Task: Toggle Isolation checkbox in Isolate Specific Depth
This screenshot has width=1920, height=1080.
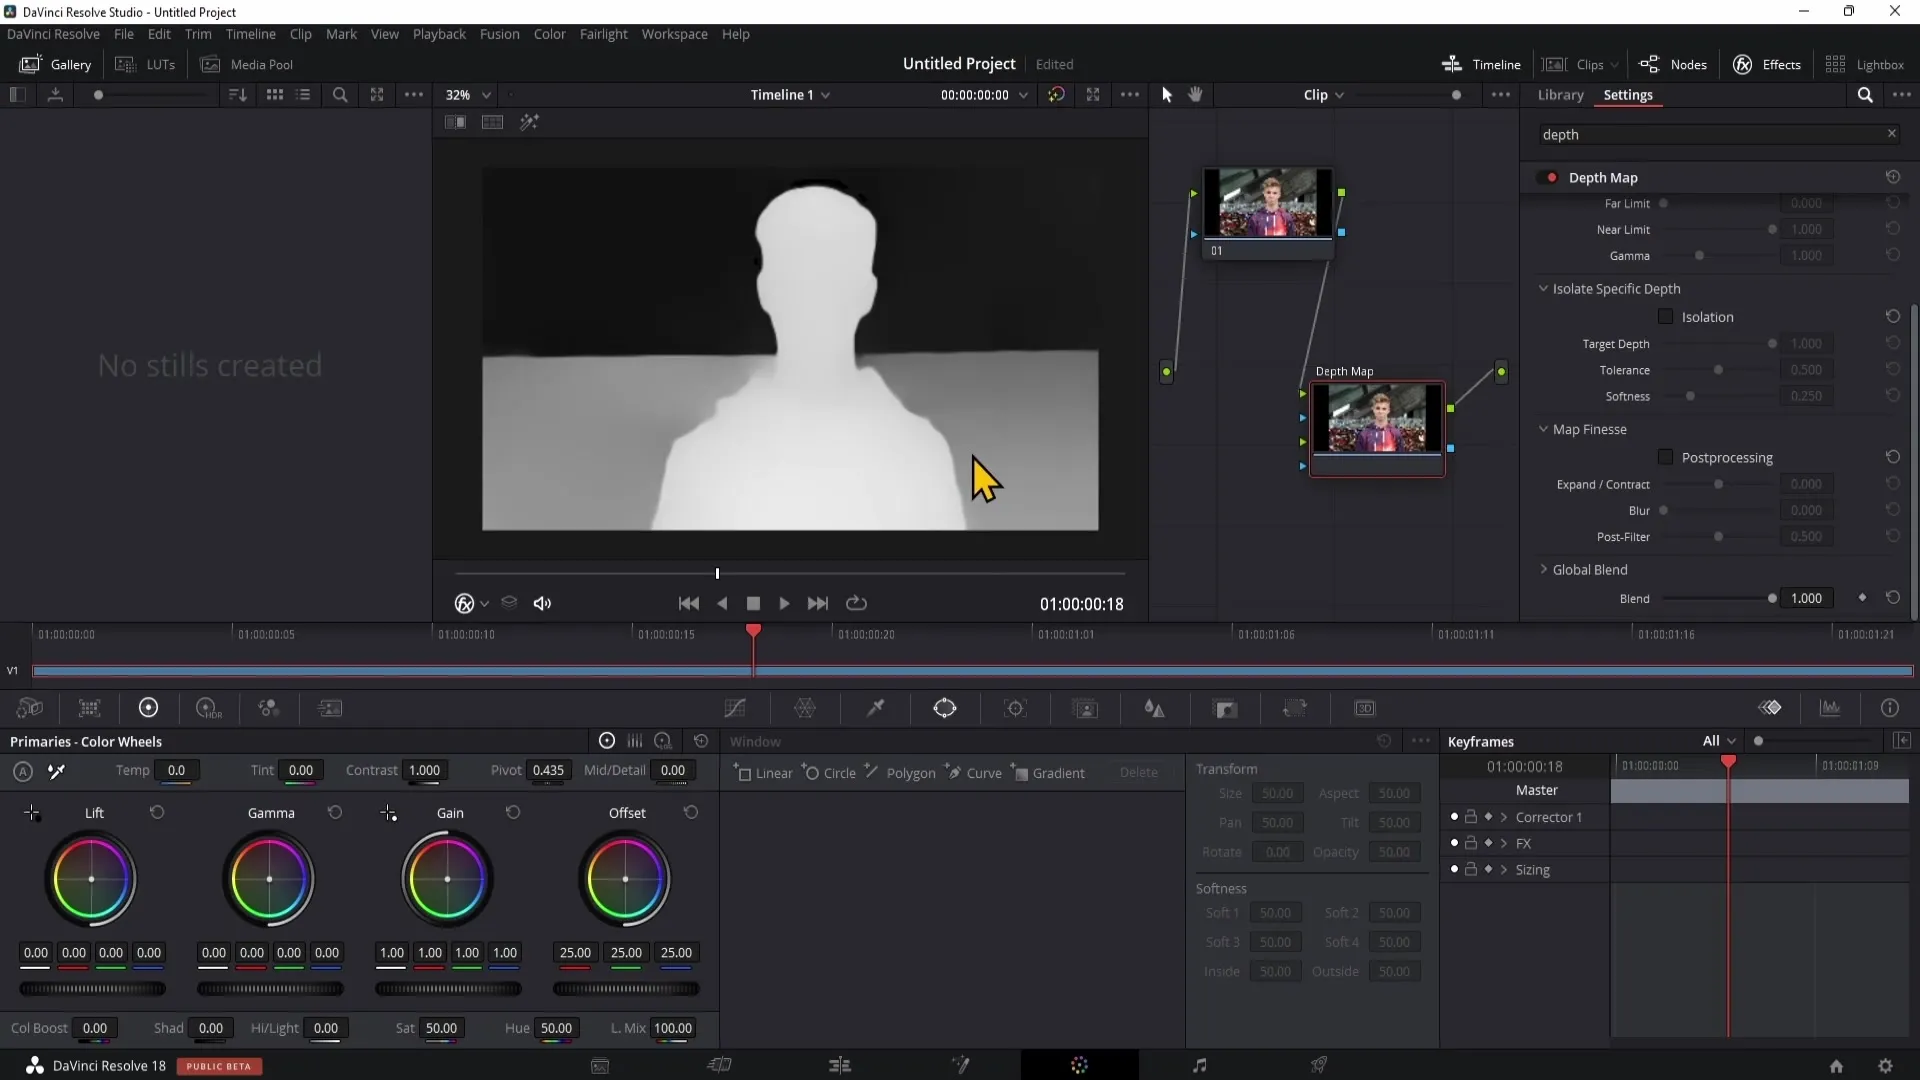Action: (x=1664, y=316)
